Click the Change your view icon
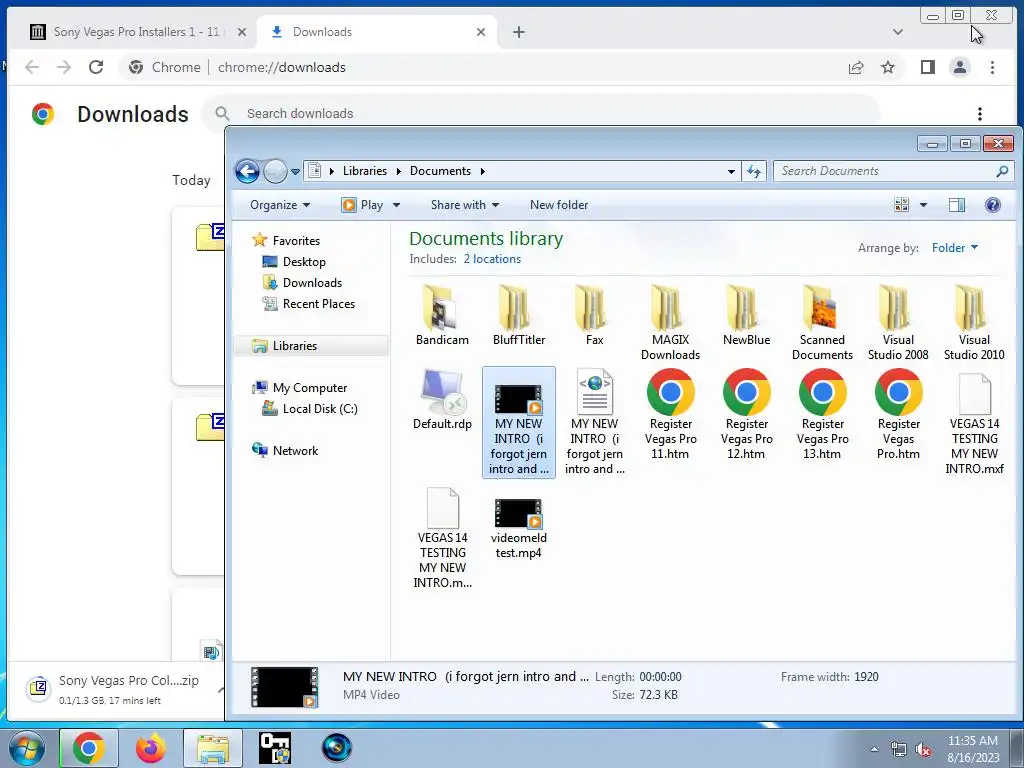Screen dimensions: 1024x768 (901, 205)
